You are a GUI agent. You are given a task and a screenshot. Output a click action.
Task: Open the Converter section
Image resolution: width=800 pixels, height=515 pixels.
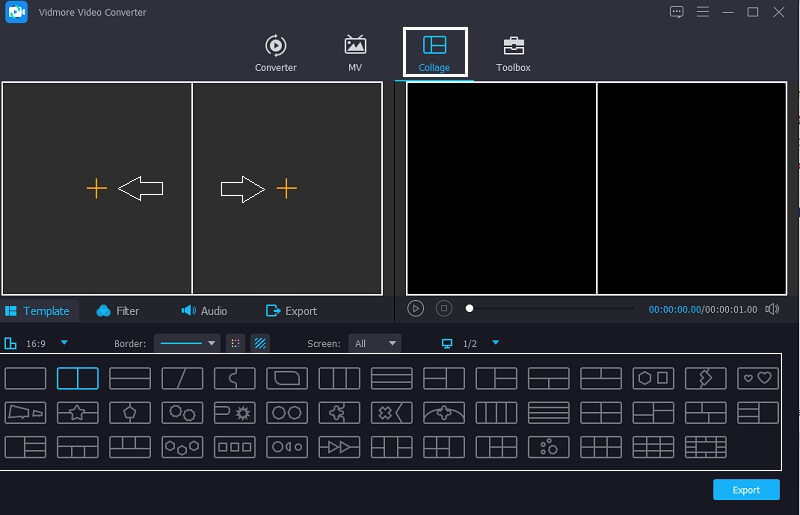click(275, 53)
